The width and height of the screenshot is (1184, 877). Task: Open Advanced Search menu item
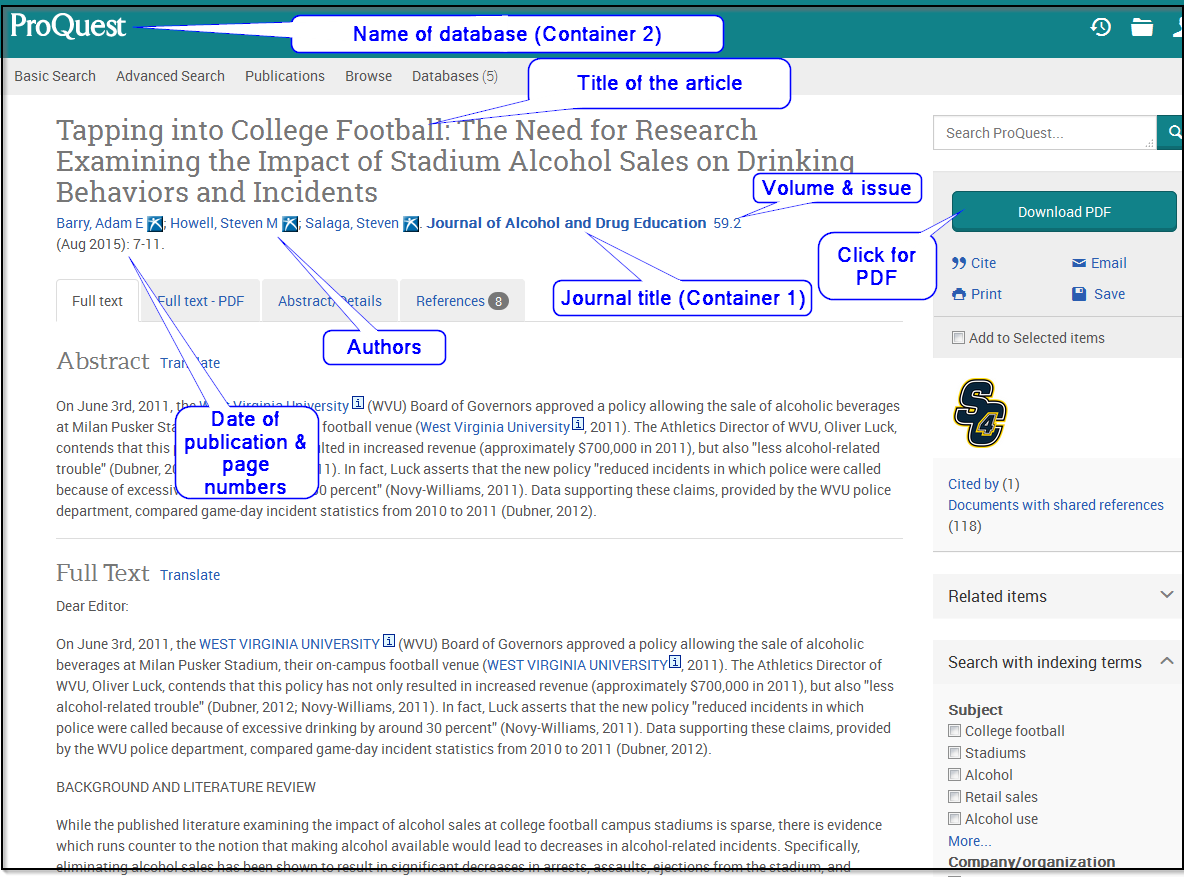pos(170,76)
